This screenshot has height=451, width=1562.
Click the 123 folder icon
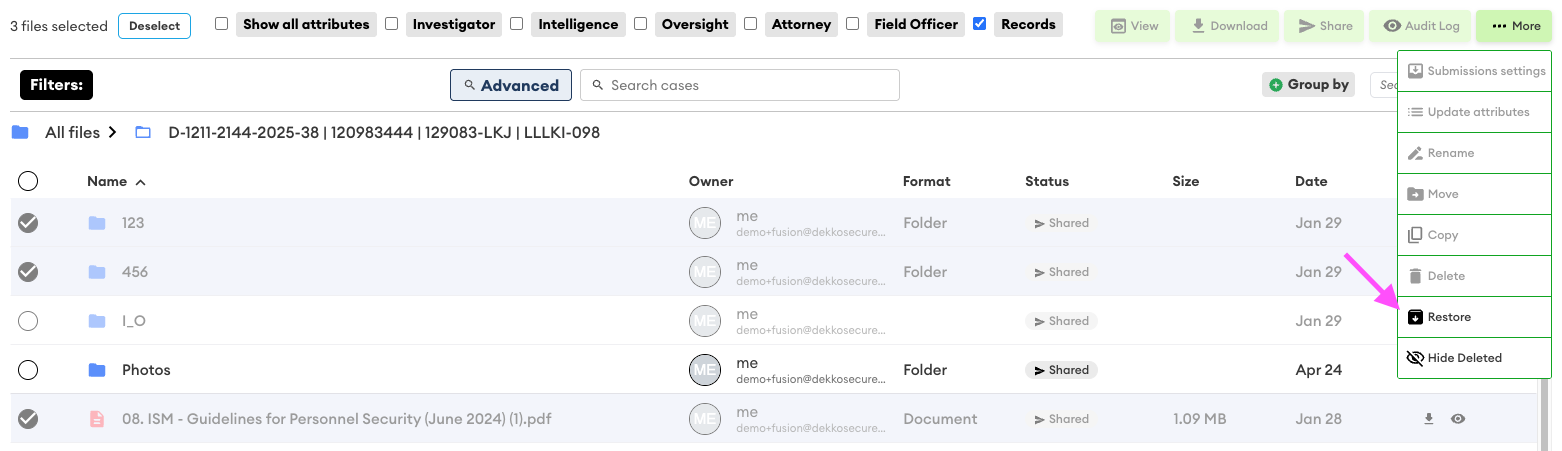[97, 223]
